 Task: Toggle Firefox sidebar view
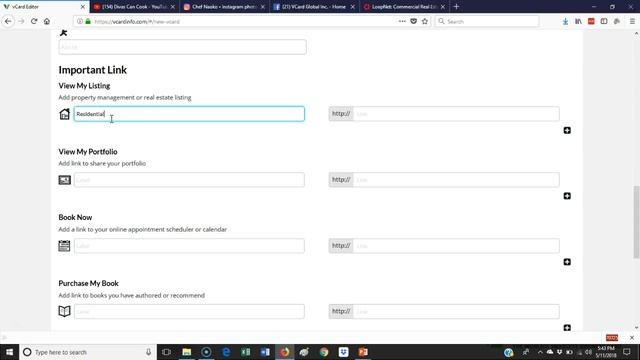click(604, 21)
